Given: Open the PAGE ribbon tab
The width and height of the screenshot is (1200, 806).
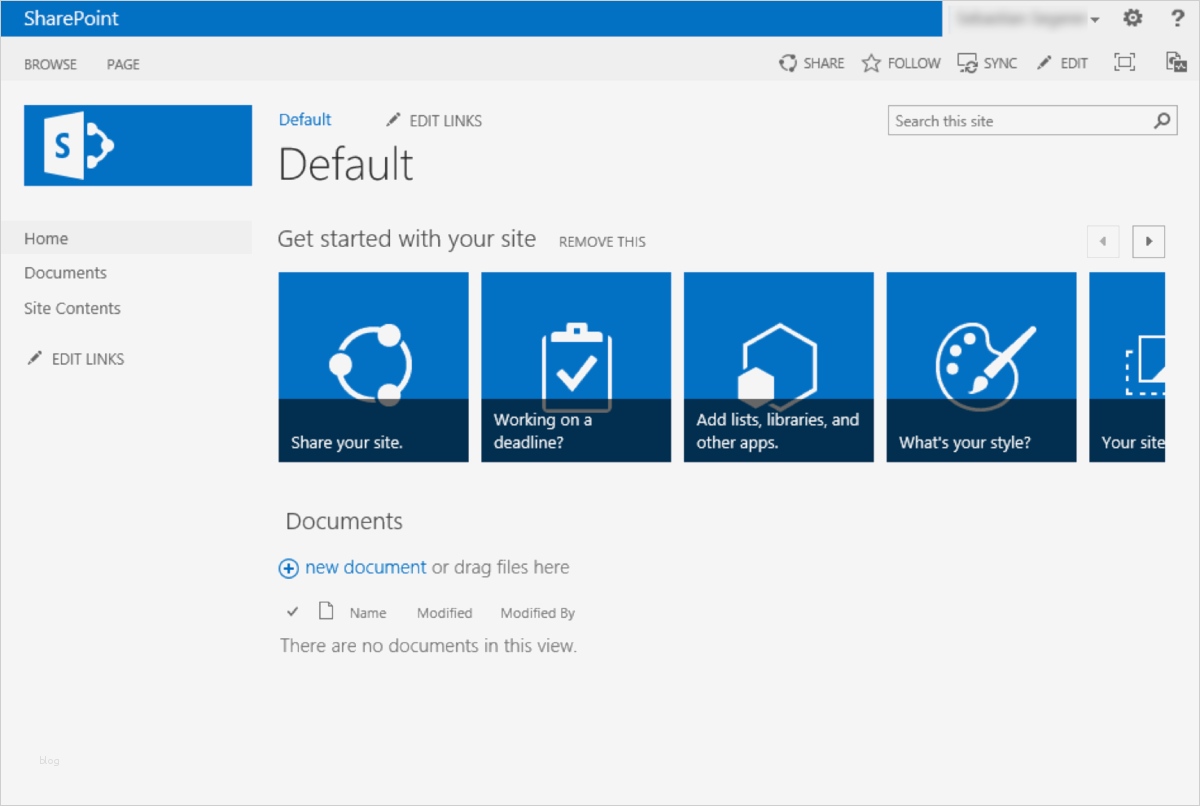Looking at the screenshot, I should coord(123,64).
